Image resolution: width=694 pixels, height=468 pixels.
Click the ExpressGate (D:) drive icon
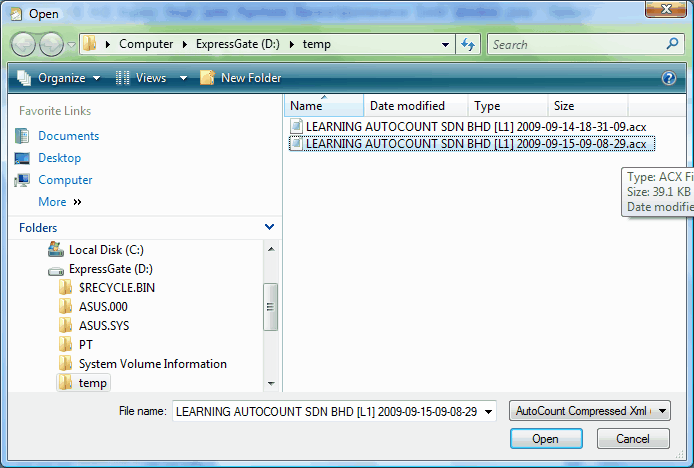(x=56, y=271)
